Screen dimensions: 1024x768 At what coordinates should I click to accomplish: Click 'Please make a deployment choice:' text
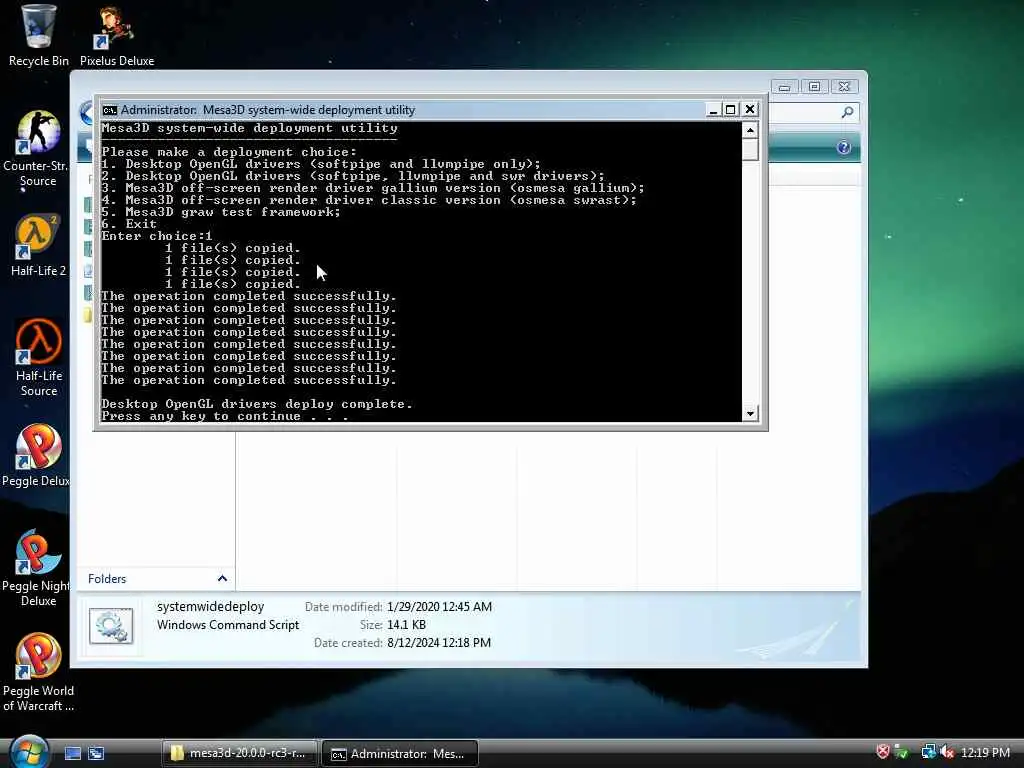229,152
